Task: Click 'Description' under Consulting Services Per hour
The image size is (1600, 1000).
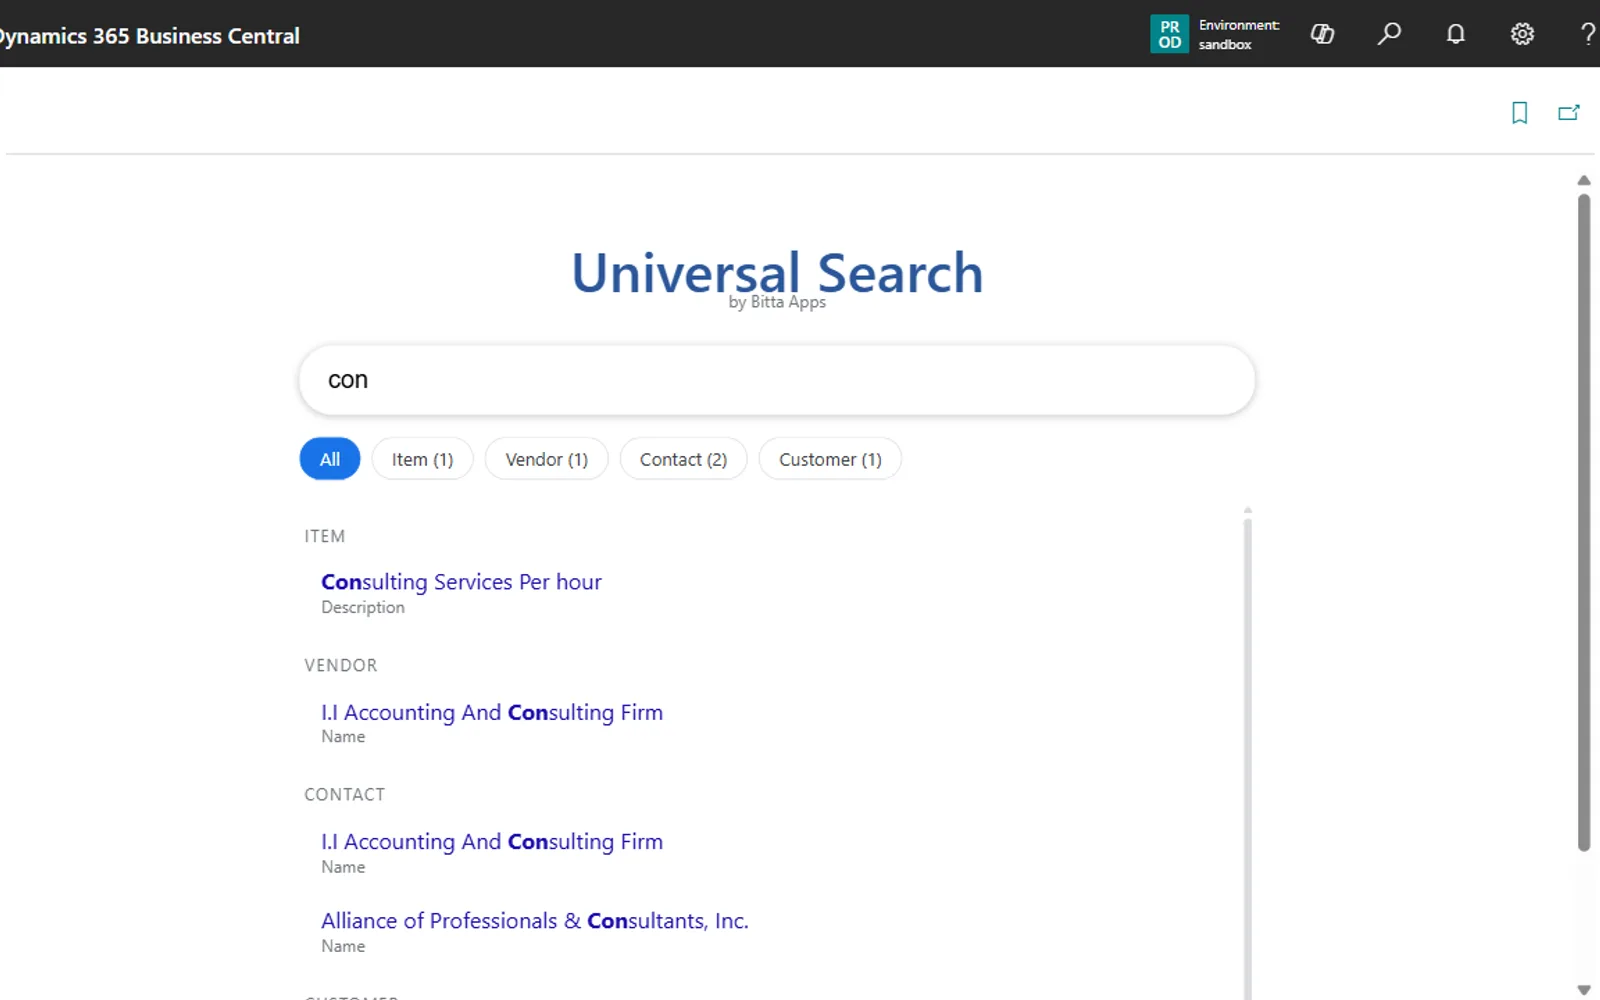Action: tap(363, 607)
